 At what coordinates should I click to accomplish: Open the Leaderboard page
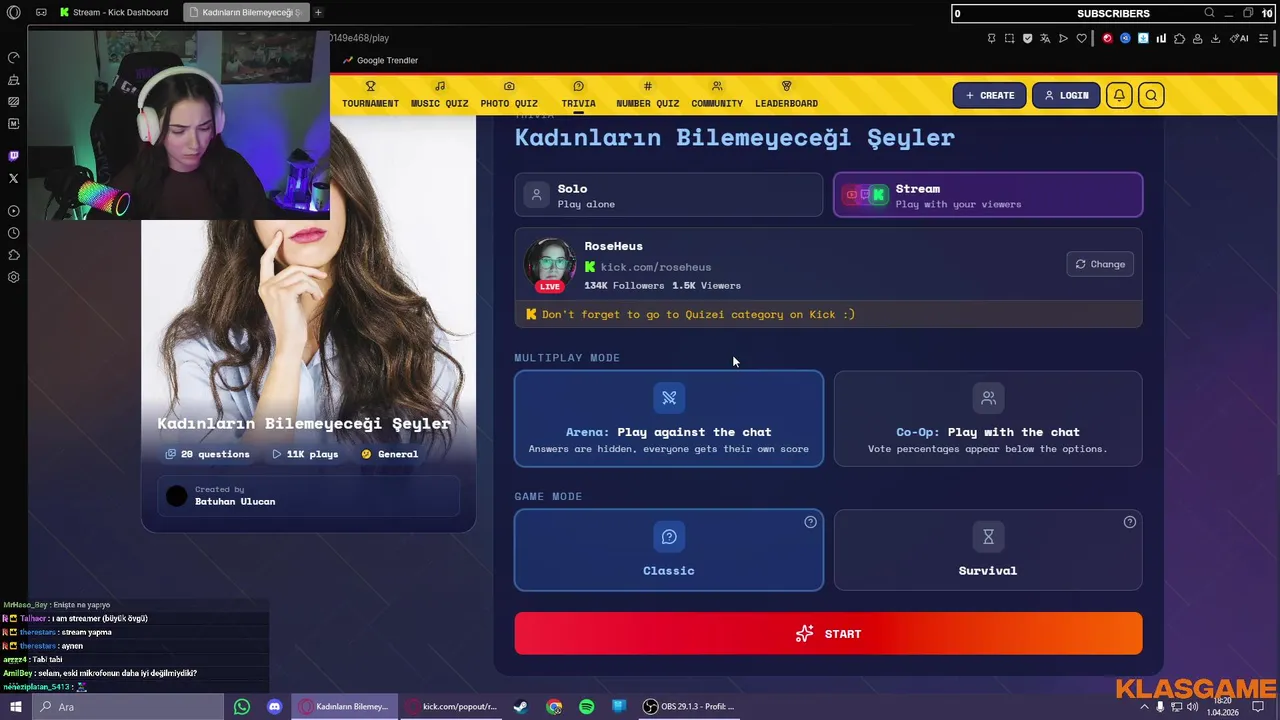pos(786,95)
